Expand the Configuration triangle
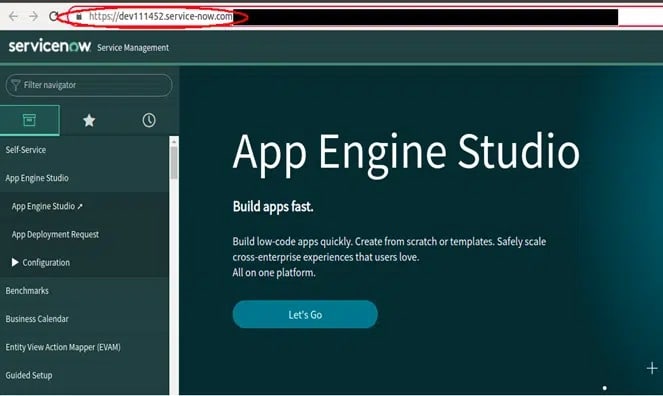Image resolution: width=663 pixels, height=396 pixels. [x=15, y=262]
